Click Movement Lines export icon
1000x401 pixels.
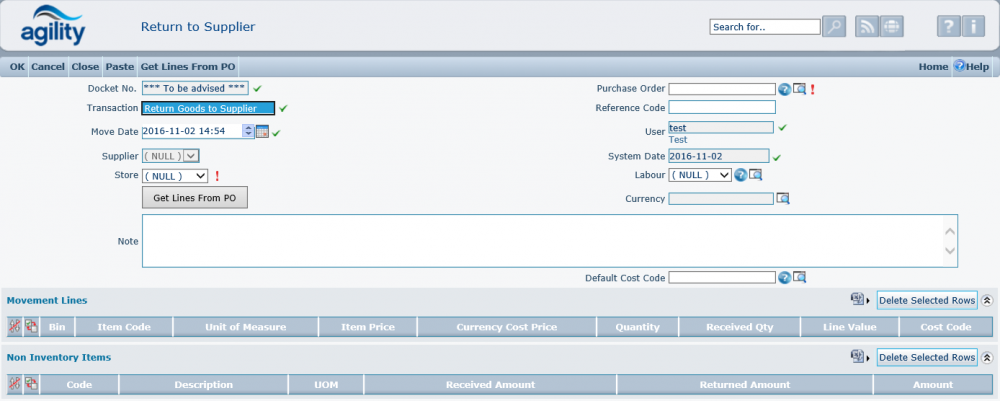pos(857,300)
